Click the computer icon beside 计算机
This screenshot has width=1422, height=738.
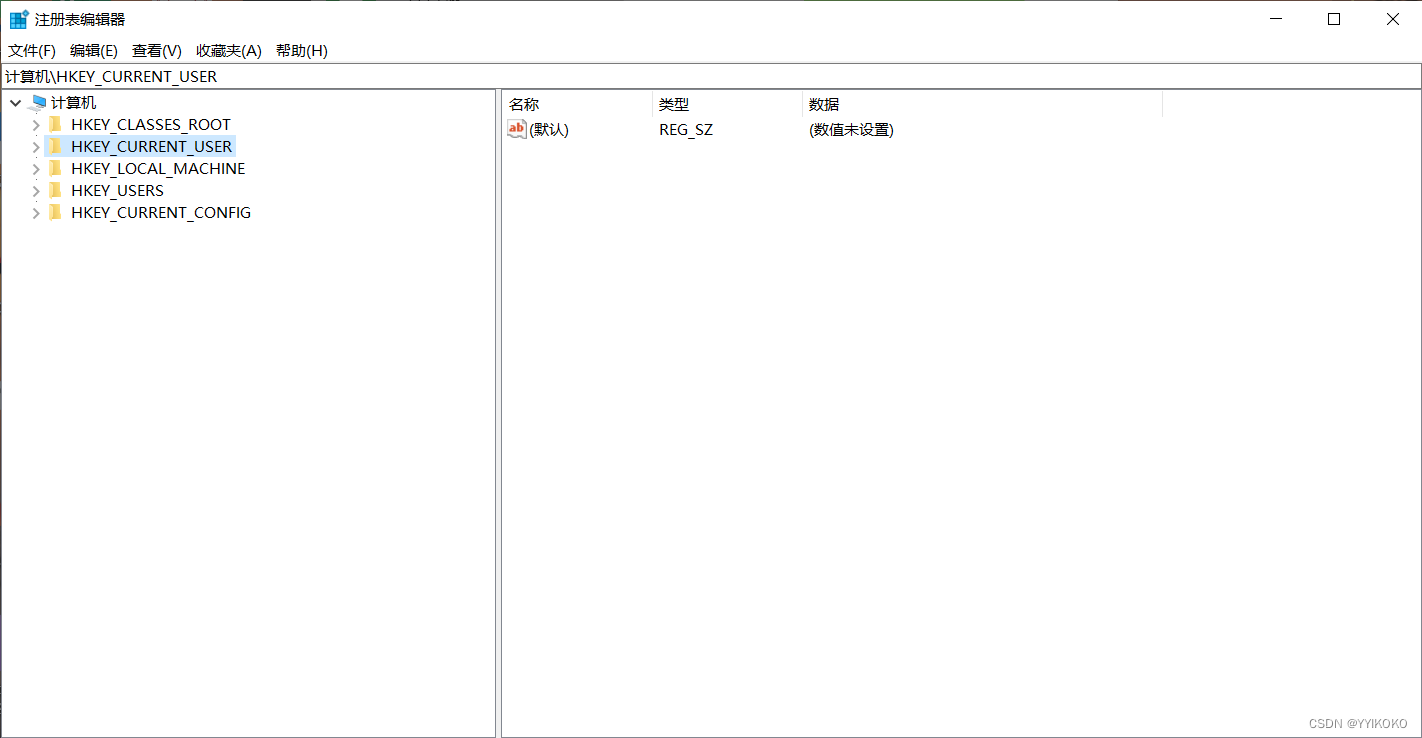pyautogui.click(x=38, y=101)
